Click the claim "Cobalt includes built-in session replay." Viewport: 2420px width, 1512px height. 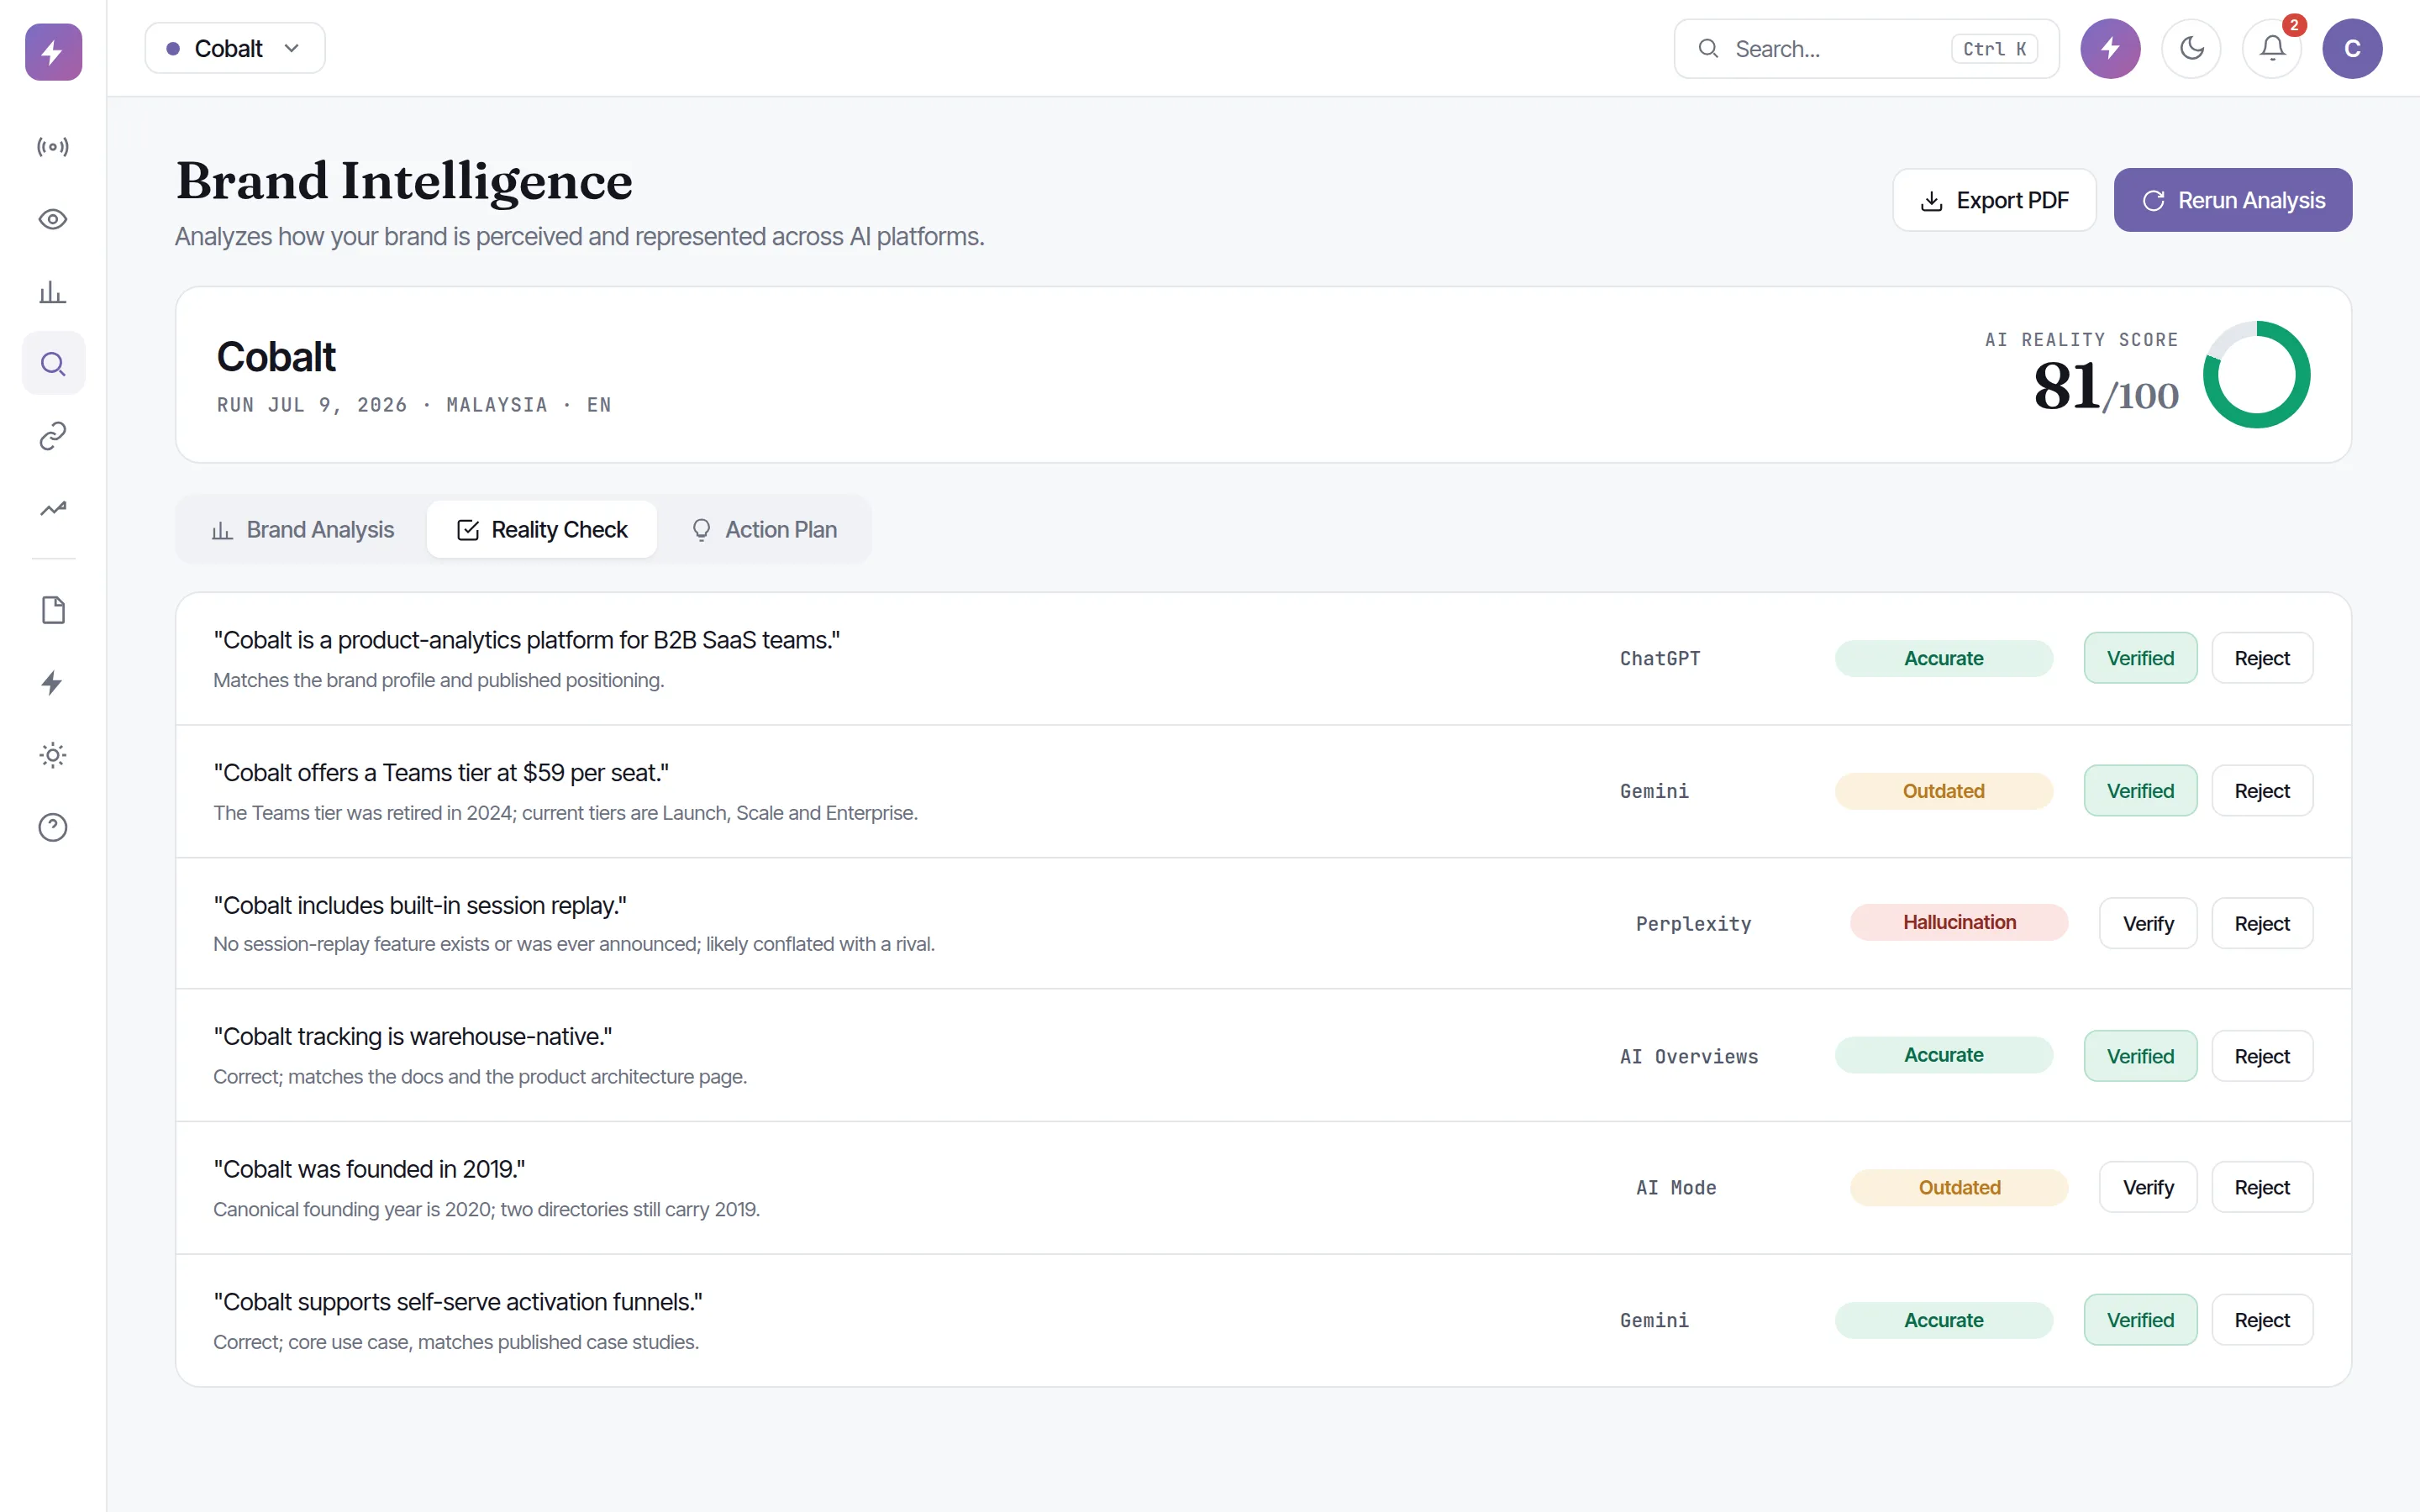[420, 905]
